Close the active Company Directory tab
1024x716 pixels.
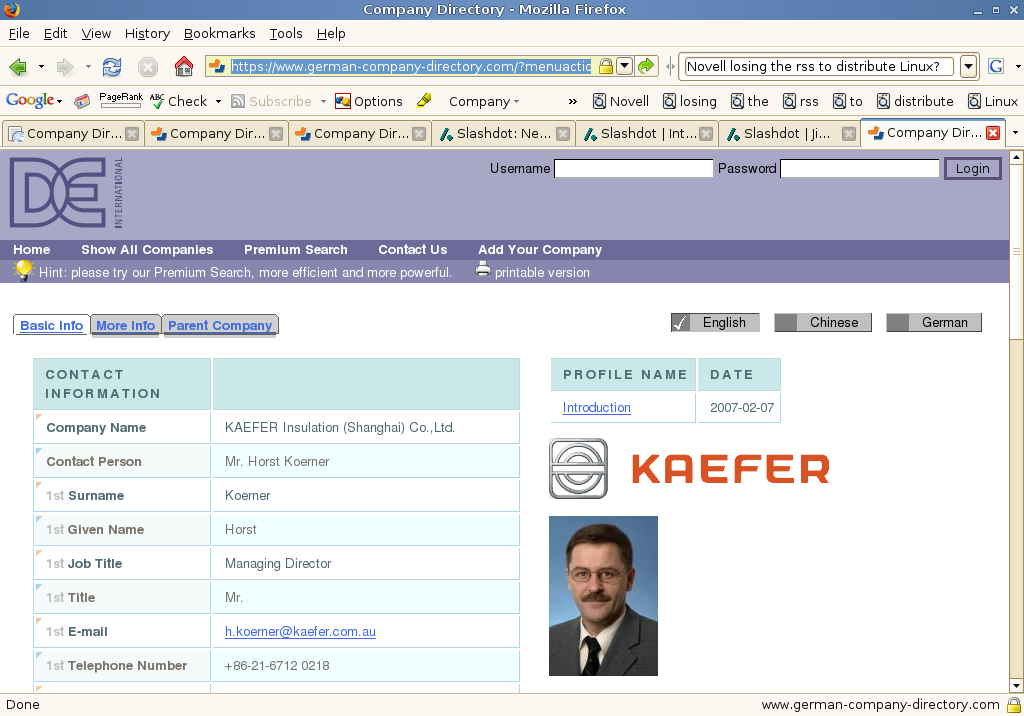[x=992, y=133]
